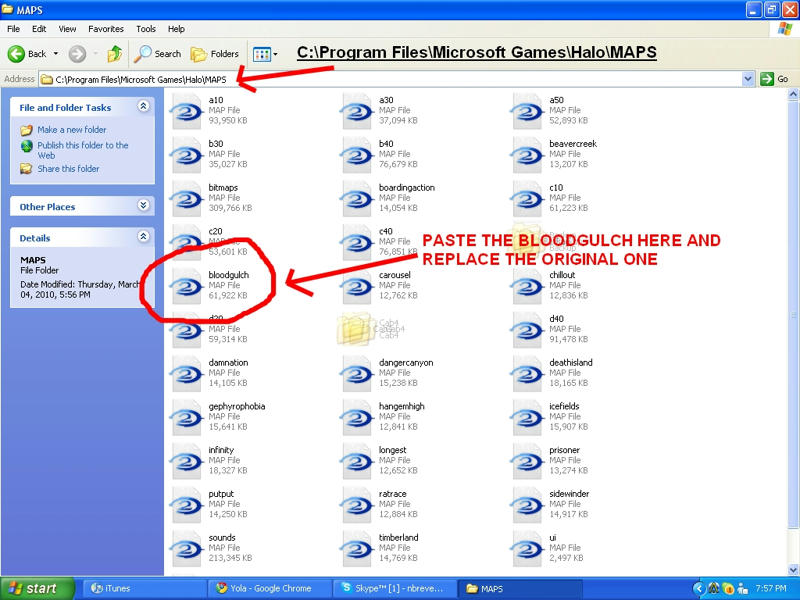Select the b40 map file icon
Screen dimensions: 800x600
pos(358,155)
